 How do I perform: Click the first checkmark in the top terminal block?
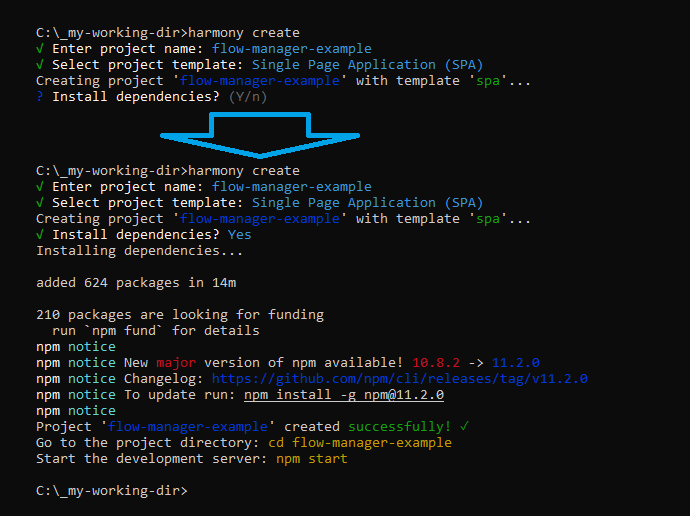40,49
